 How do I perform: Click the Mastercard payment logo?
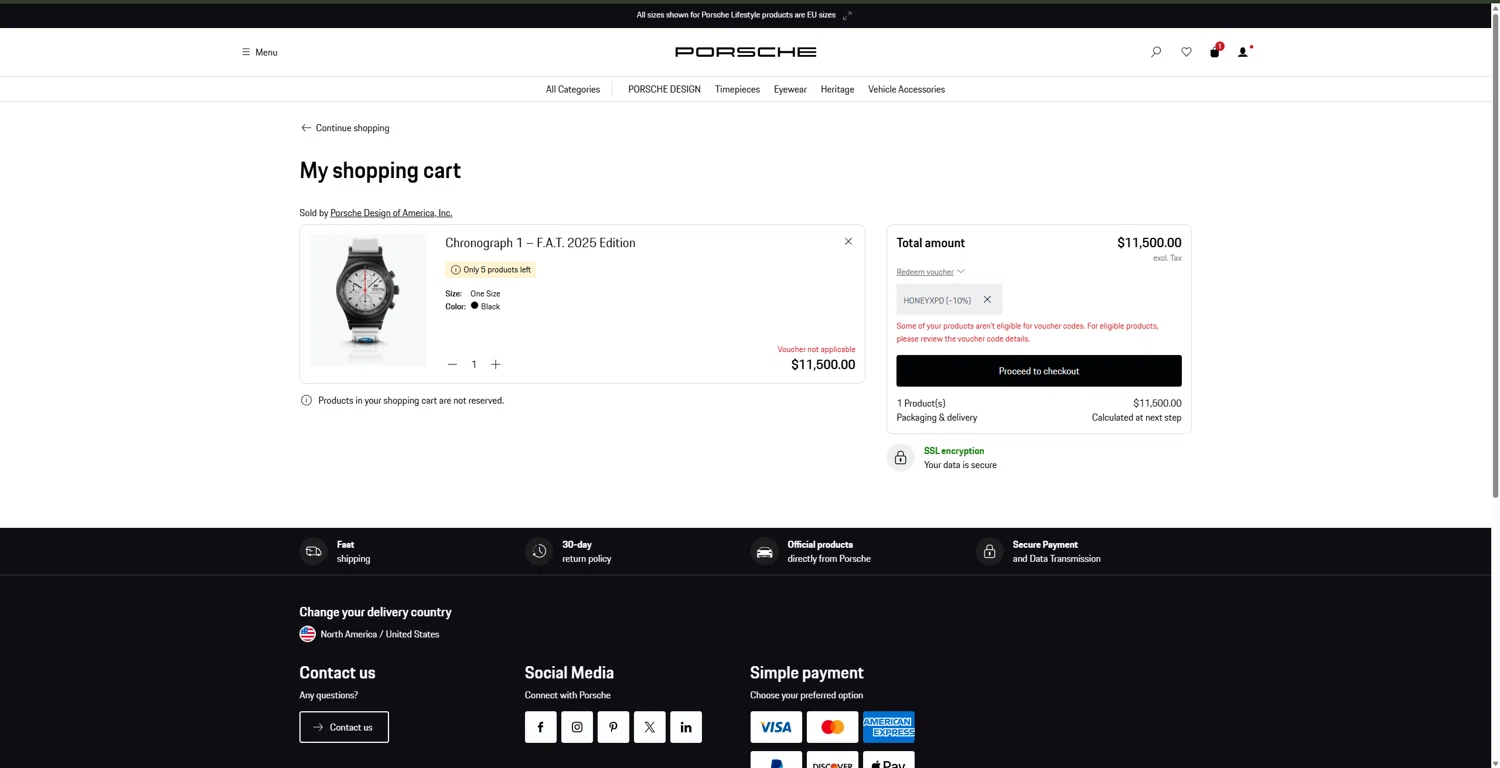[832, 727]
